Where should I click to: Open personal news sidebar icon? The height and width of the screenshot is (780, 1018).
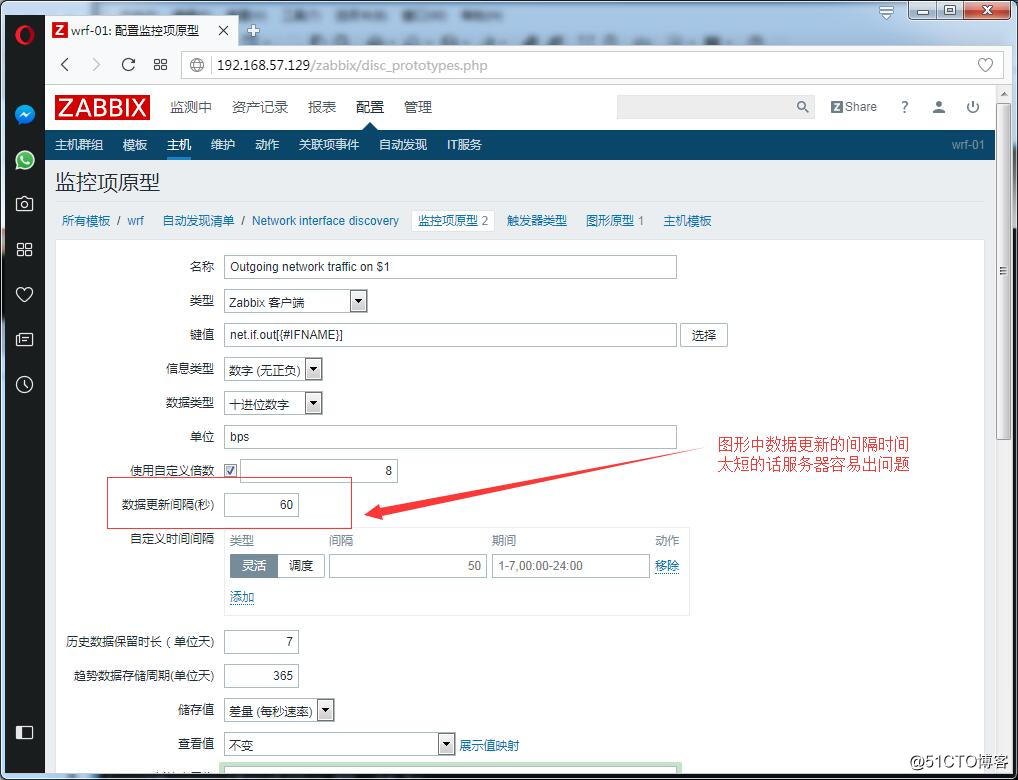coord(25,340)
